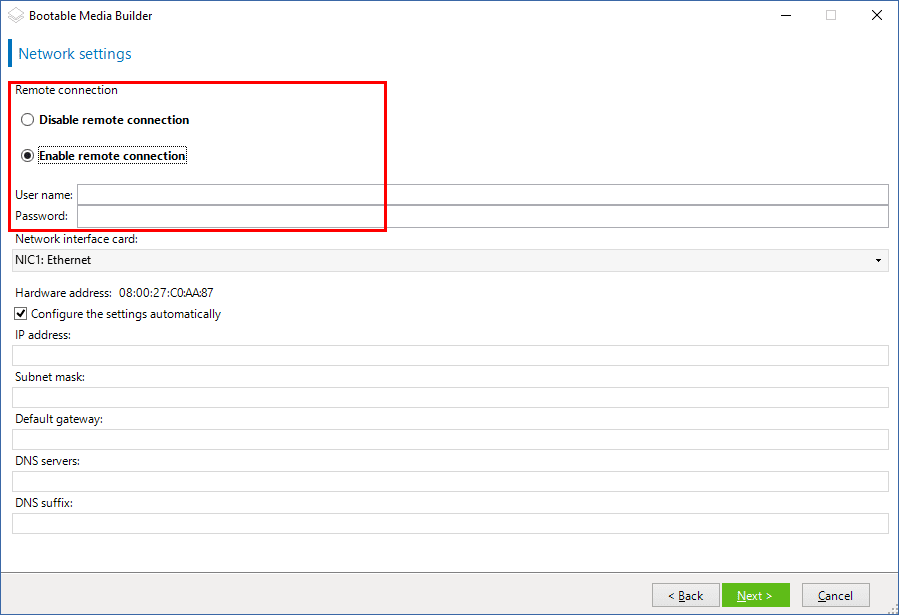Click the Bootable Media Builder title bar icon
This screenshot has width=899, height=615.
(15, 16)
